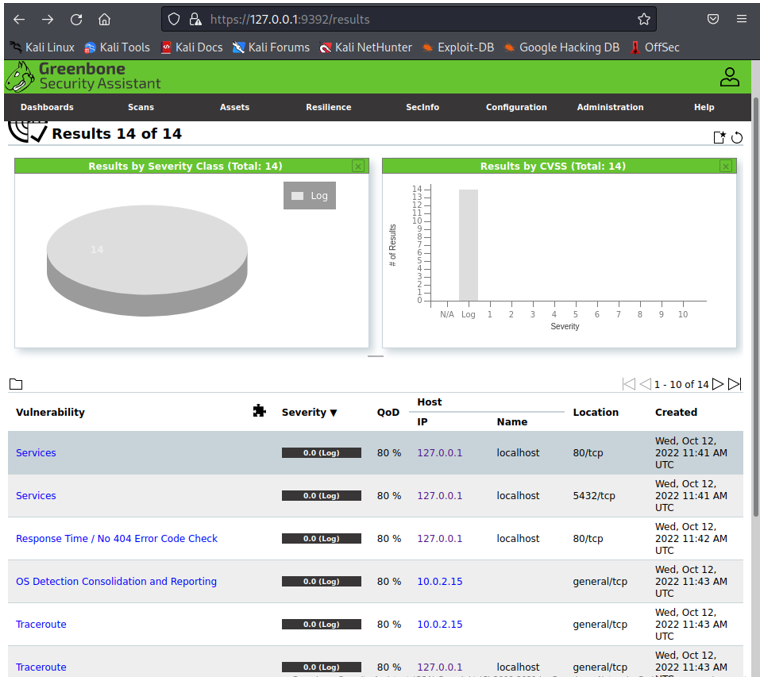This screenshot has height=685, width=764.
Task: Open the Firefox hamburger menu
Action: coord(741,19)
